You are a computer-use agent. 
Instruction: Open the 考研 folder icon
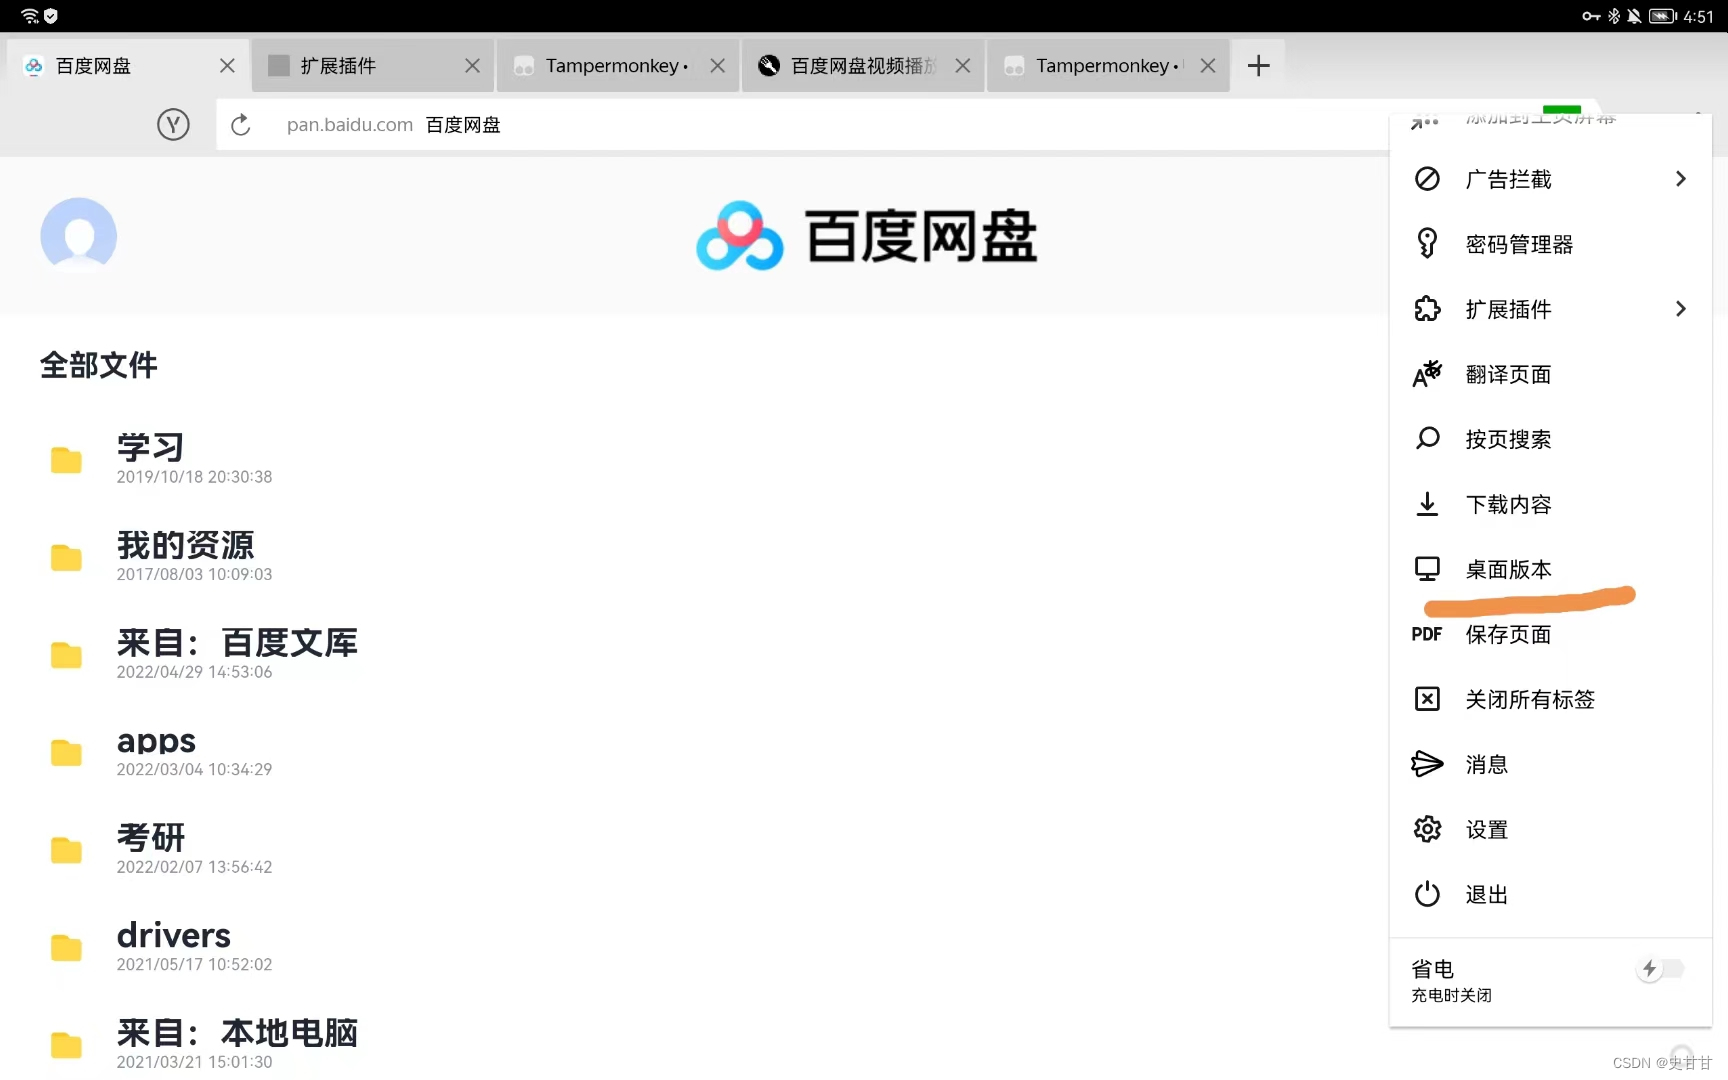[66, 850]
